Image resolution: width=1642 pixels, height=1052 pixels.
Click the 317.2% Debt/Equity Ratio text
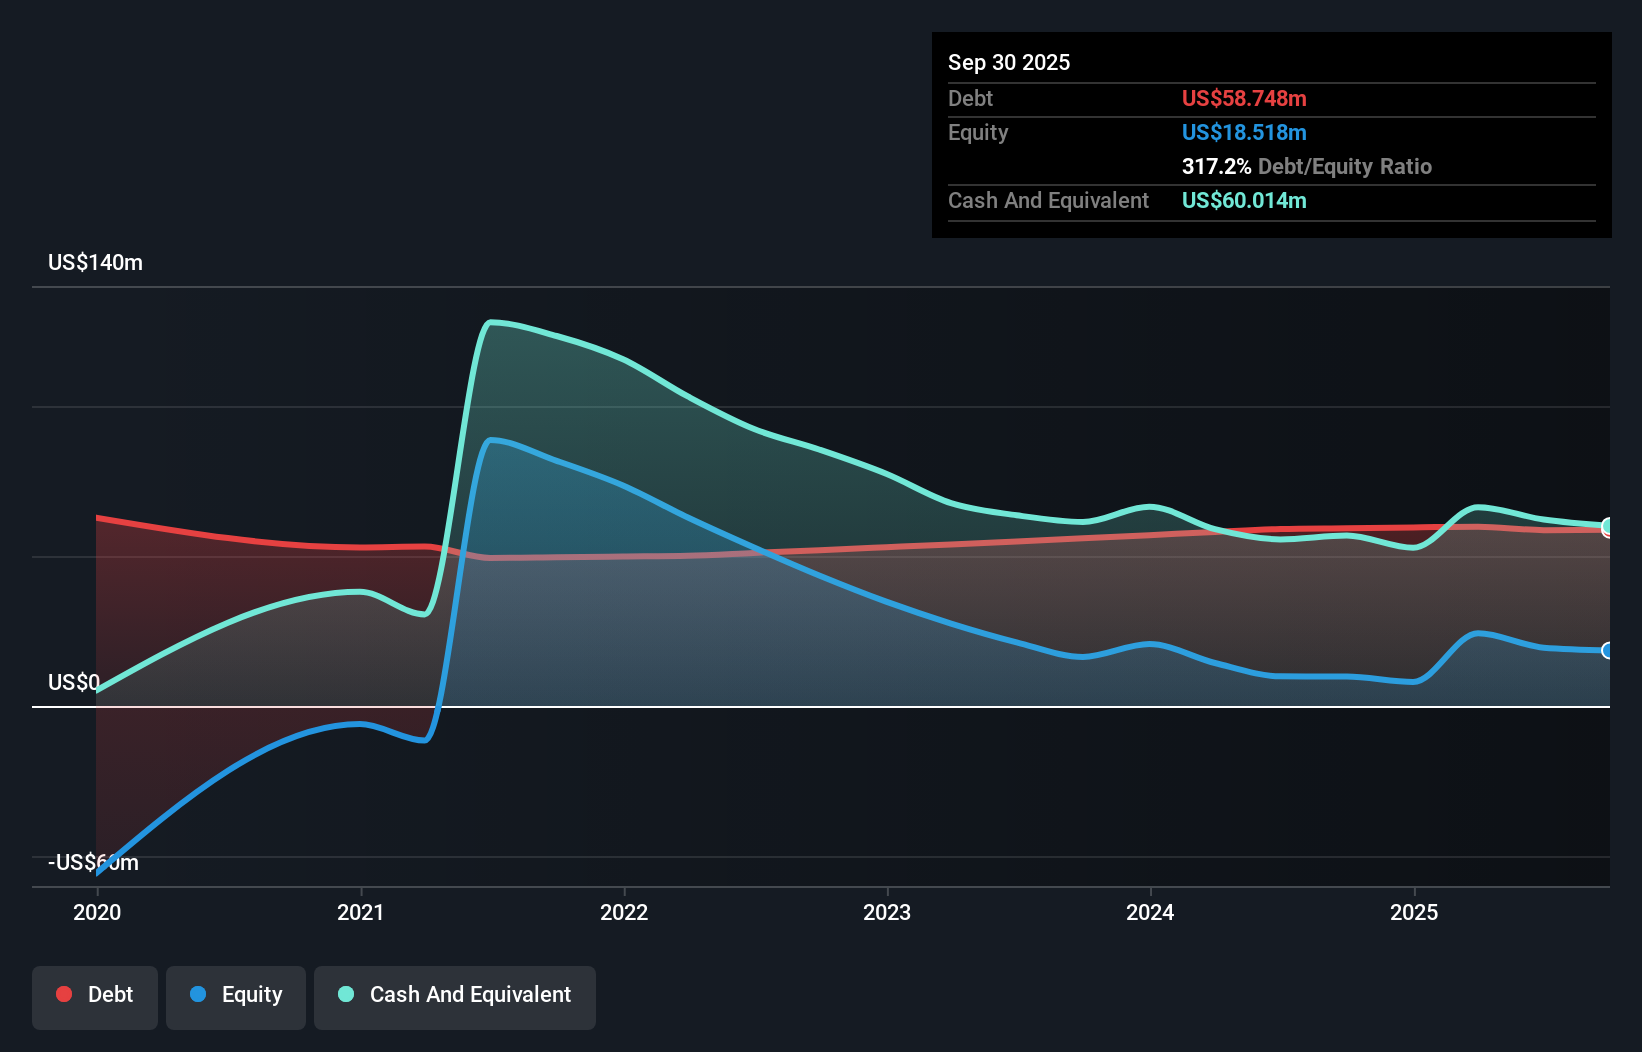1307,167
